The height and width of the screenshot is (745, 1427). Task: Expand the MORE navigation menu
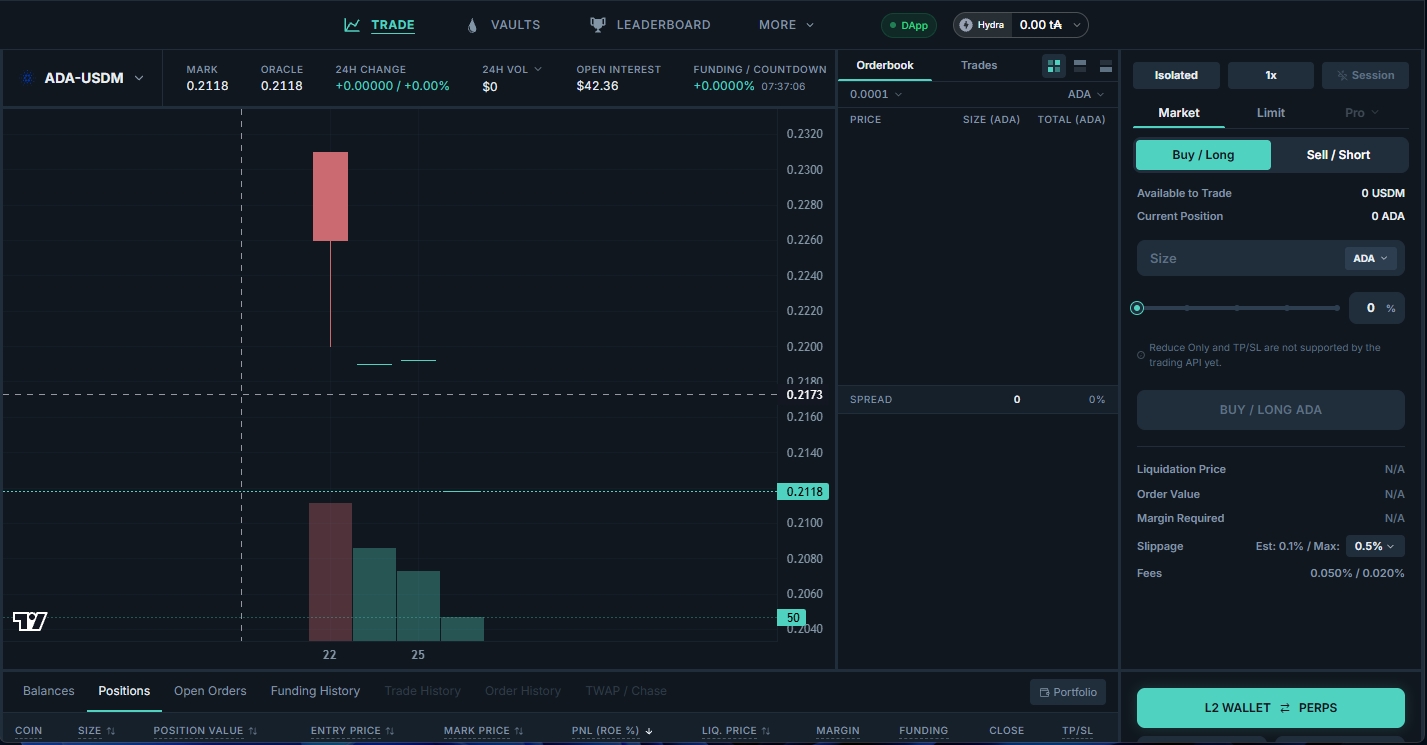coord(786,25)
